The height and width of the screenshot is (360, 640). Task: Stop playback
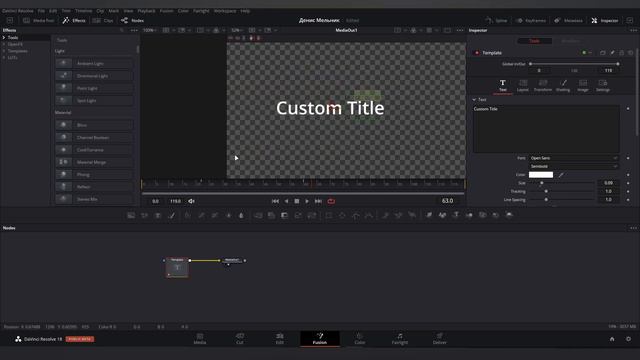tap(297, 201)
